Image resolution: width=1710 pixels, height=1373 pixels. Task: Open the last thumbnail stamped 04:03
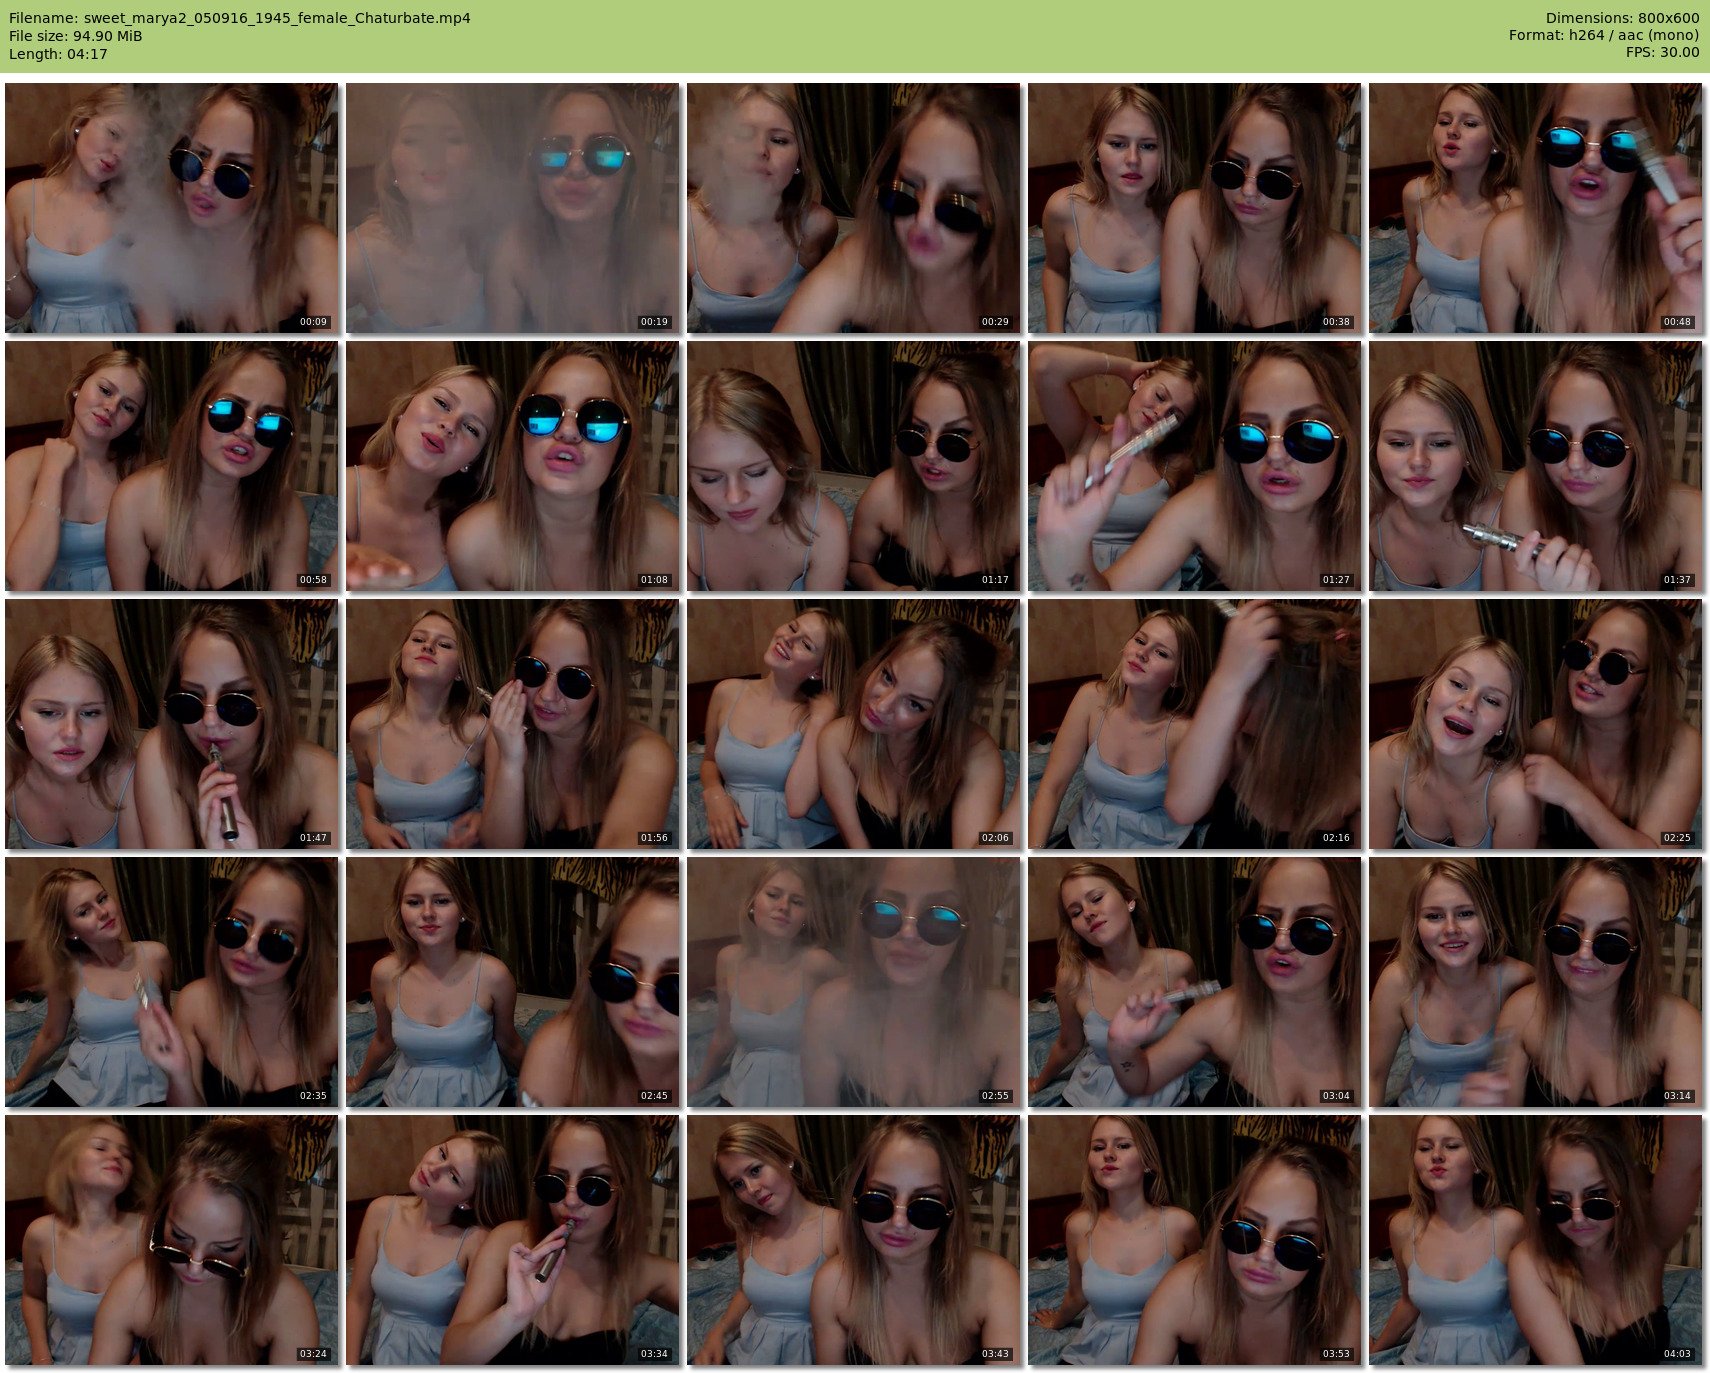[1535, 1240]
